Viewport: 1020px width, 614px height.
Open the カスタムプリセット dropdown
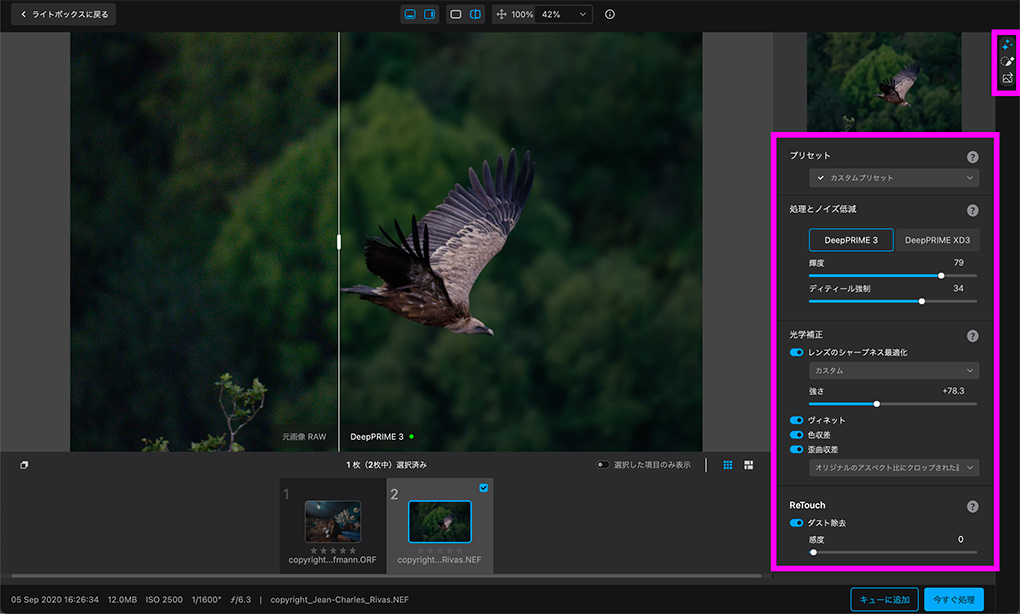pos(894,178)
